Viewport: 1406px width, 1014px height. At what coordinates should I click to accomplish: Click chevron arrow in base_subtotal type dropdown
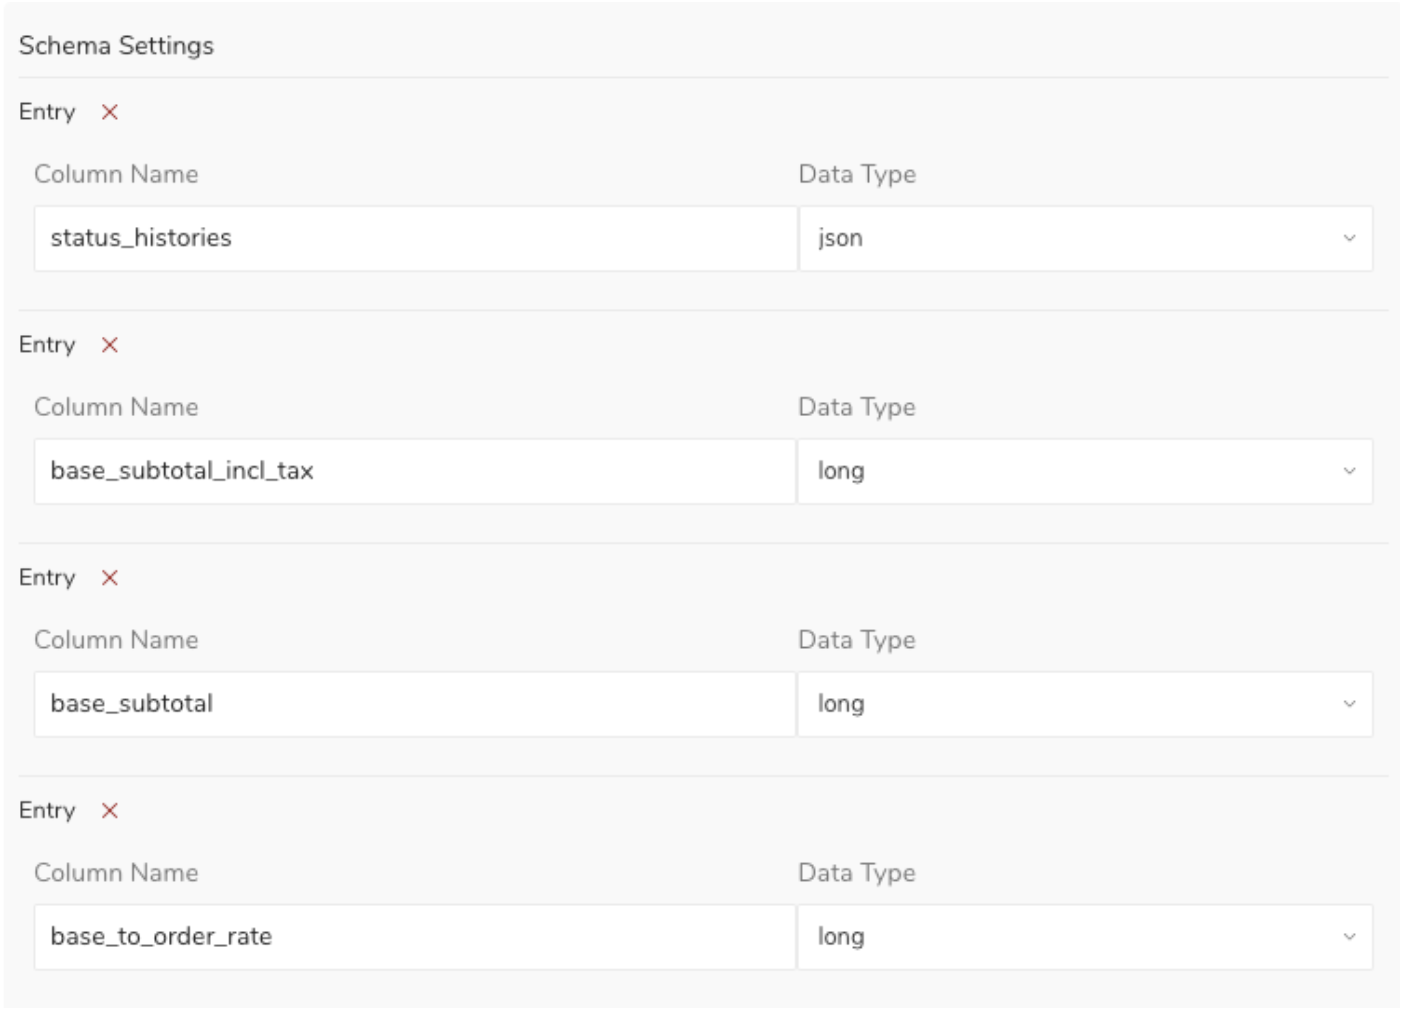(x=1349, y=704)
